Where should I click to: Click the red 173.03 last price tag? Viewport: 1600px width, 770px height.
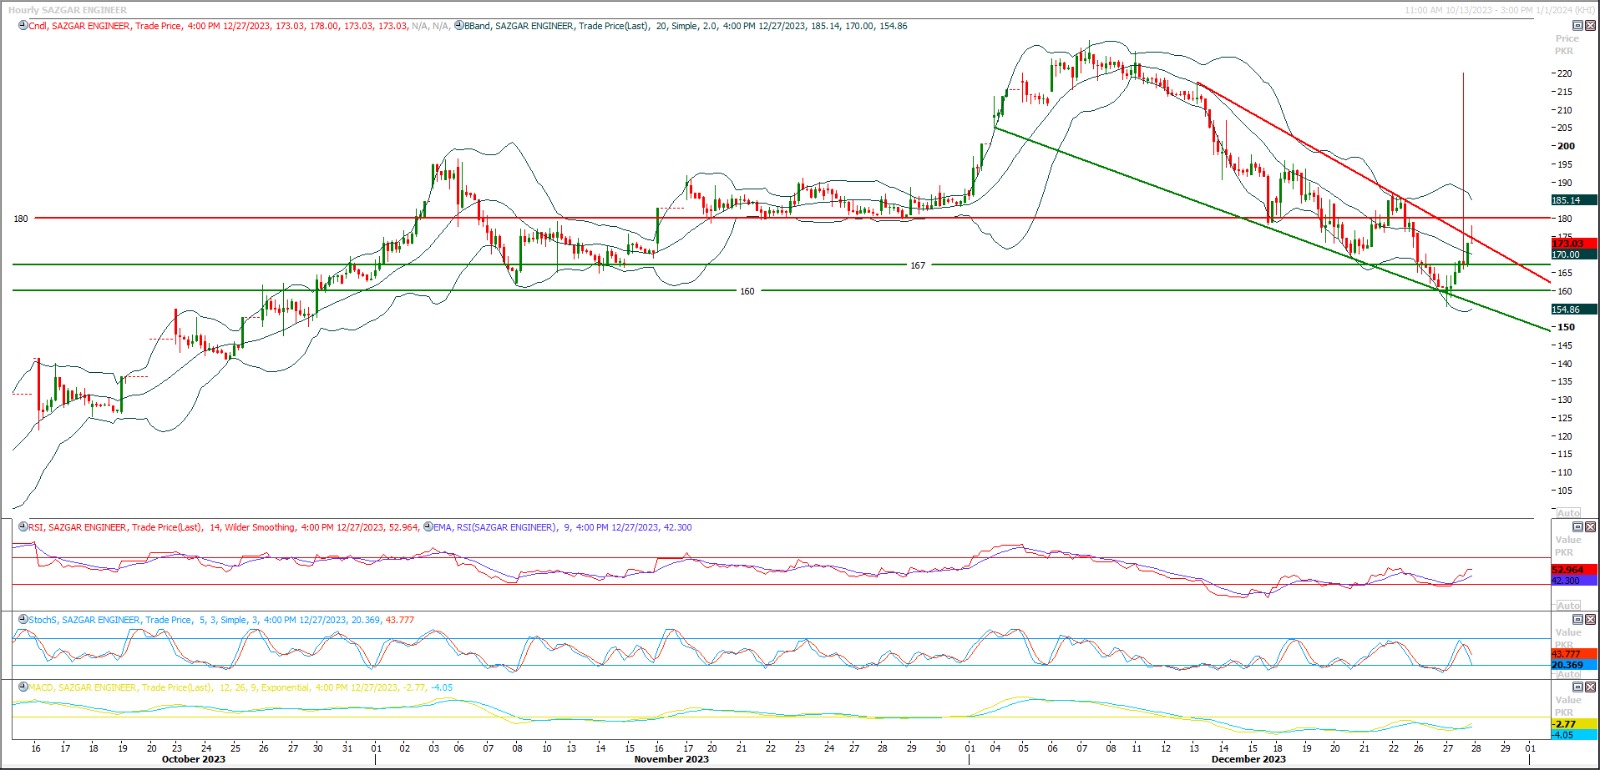point(1573,244)
